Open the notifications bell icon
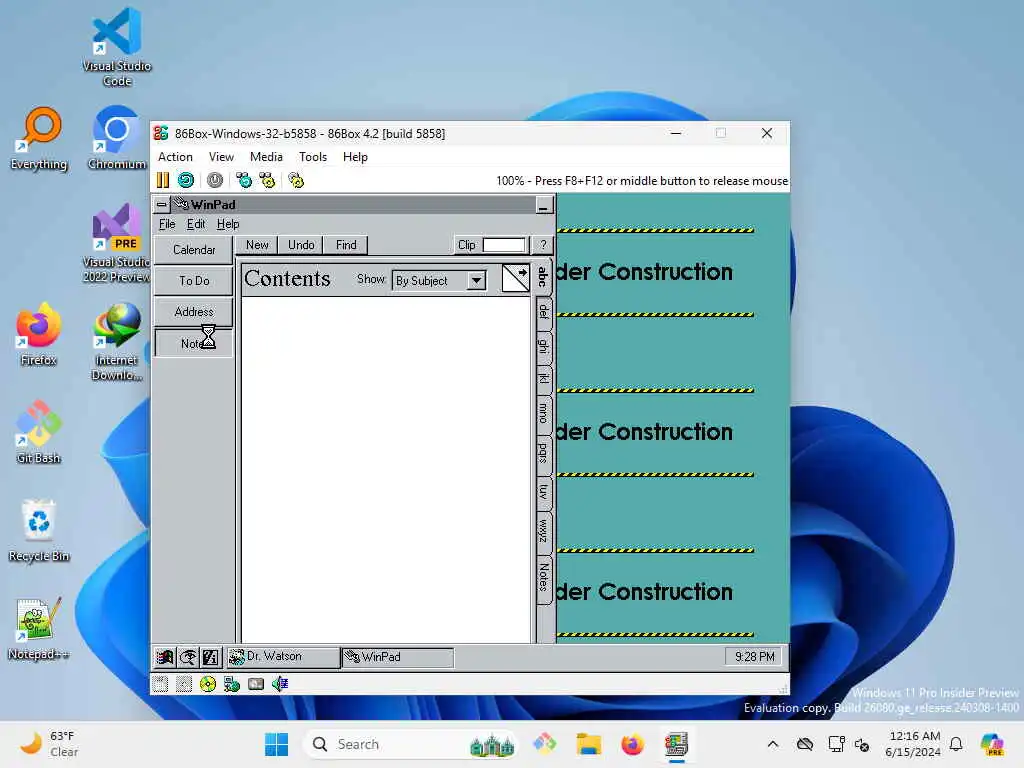This screenshot has width=1024, height=768. [x=956, y=744]
